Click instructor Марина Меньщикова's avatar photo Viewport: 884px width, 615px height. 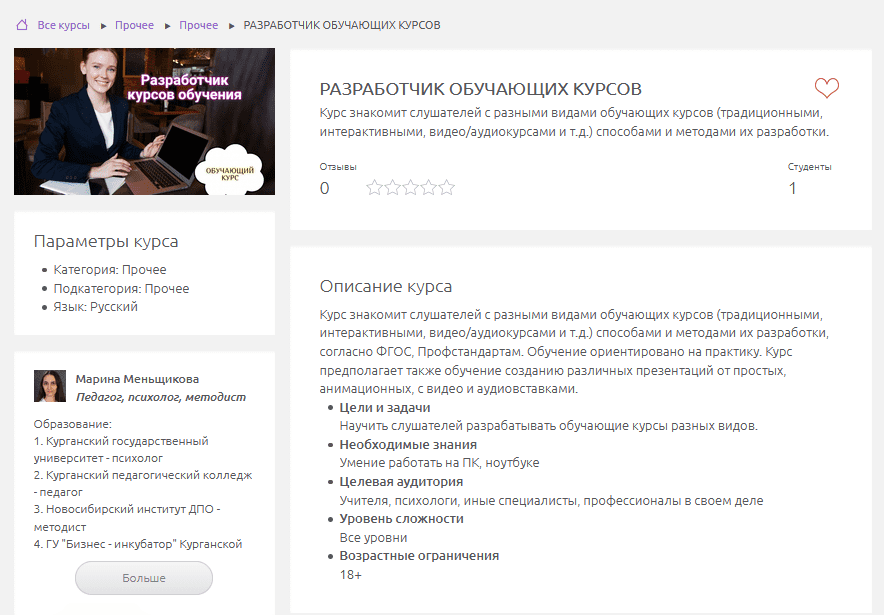[x=50, y=386]
